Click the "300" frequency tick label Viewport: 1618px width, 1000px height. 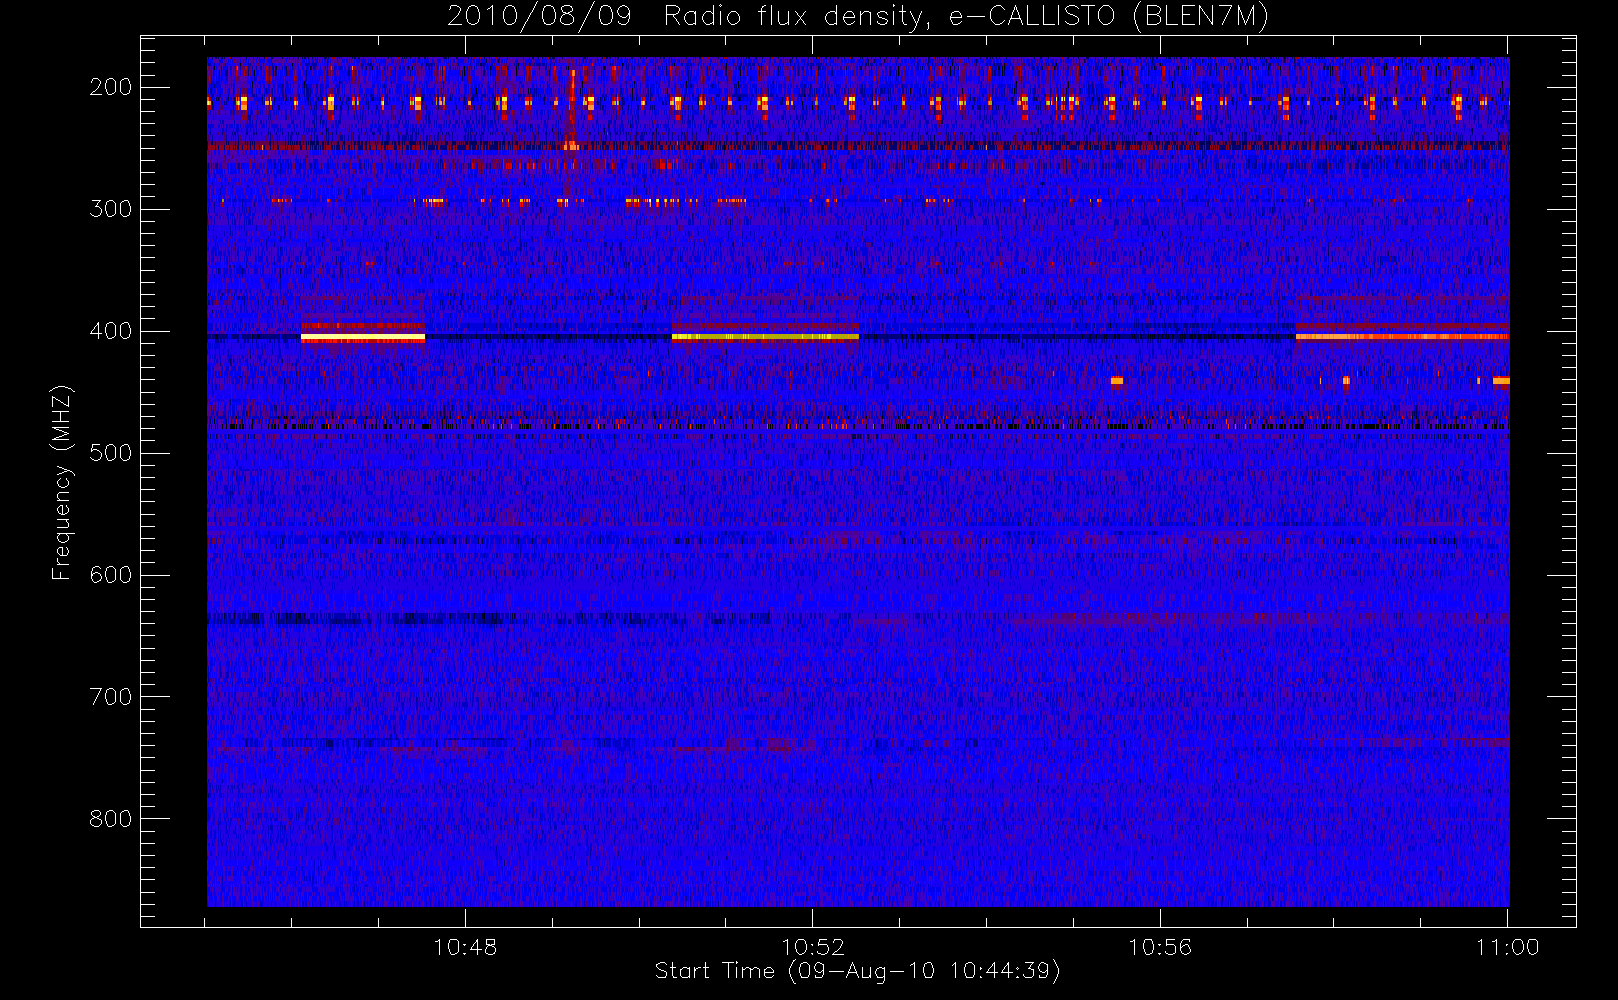(111, 209)
